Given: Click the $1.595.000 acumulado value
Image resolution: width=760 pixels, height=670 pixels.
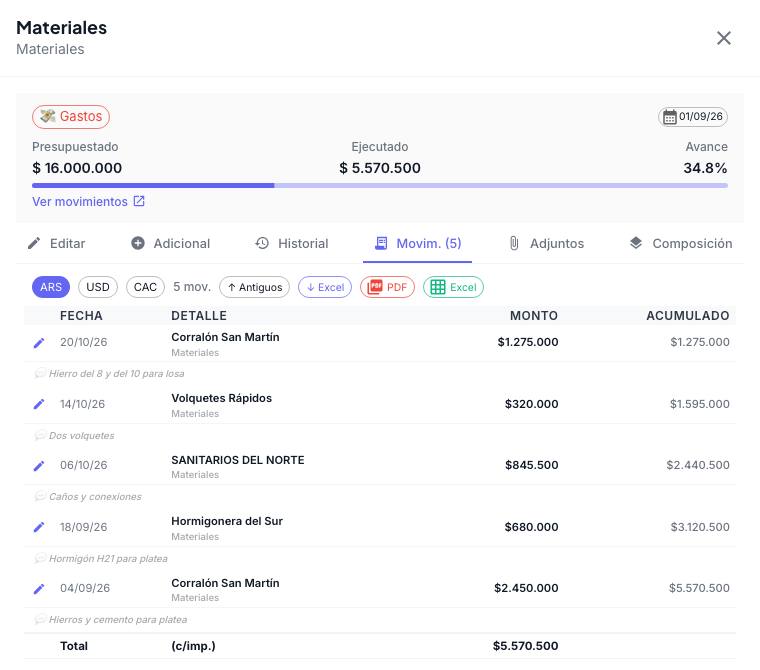Looking at the screenshot, I should point(699,404).
